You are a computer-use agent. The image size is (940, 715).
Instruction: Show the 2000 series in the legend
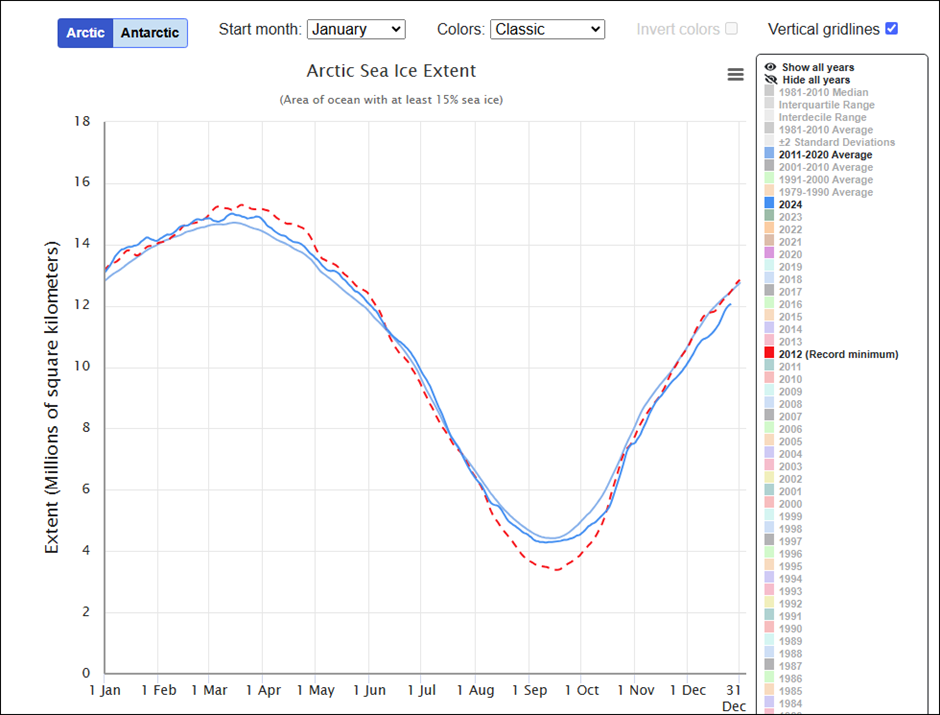(790, 503)
